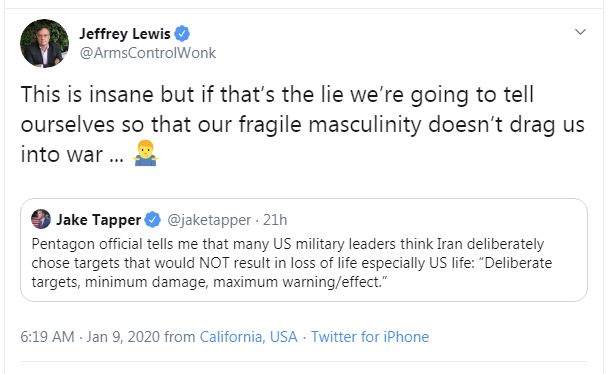This screenshot has height=374, width=608.
Task: Open Jeffrey Lewis display name link
Action: (124, 34)
